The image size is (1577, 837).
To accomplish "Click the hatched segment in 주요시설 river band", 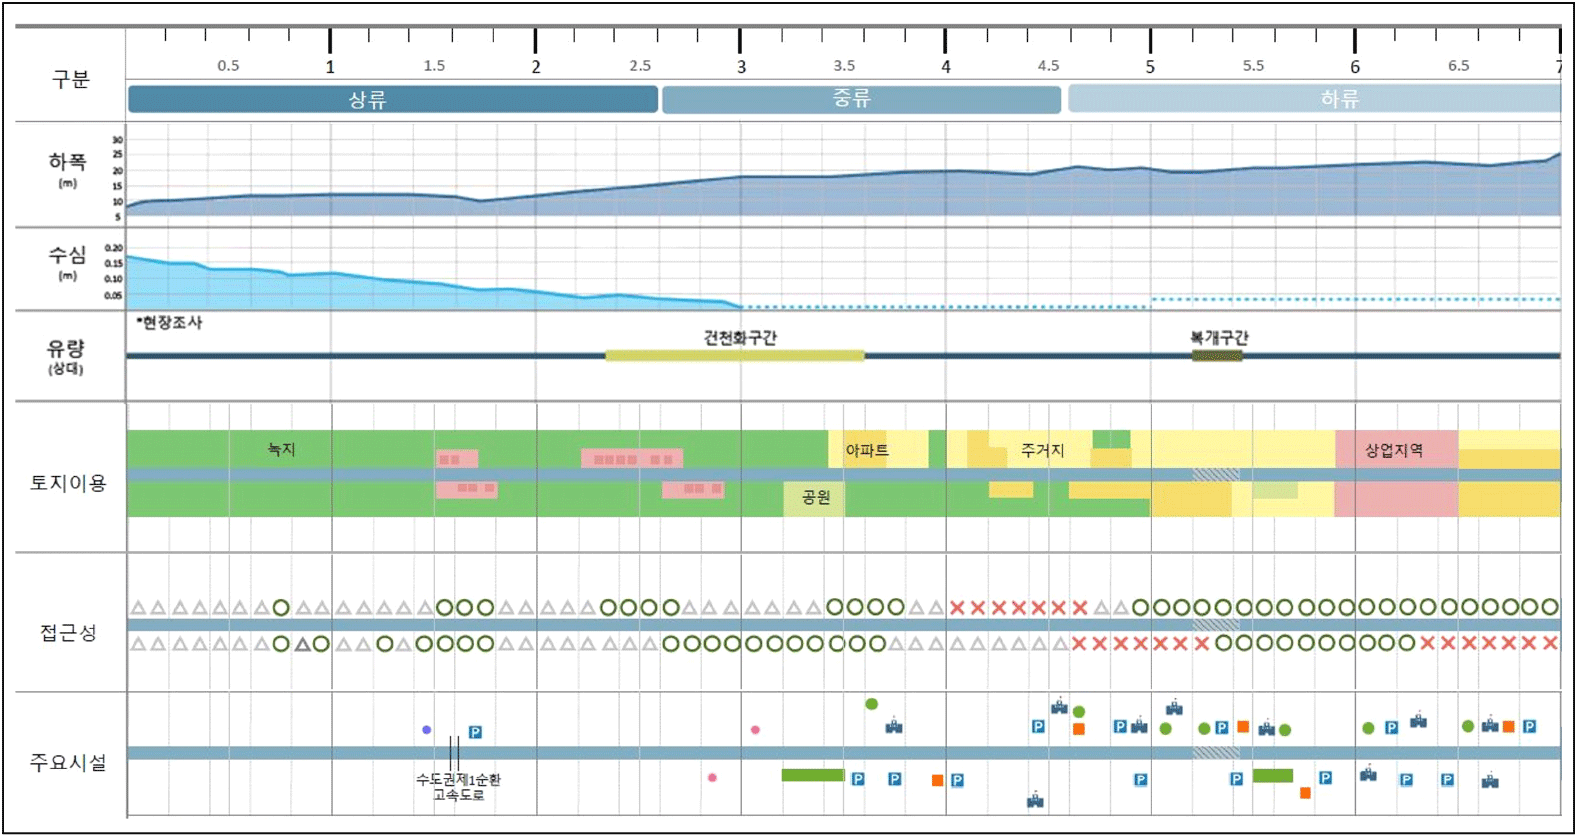I will [x=1215, y=753].
